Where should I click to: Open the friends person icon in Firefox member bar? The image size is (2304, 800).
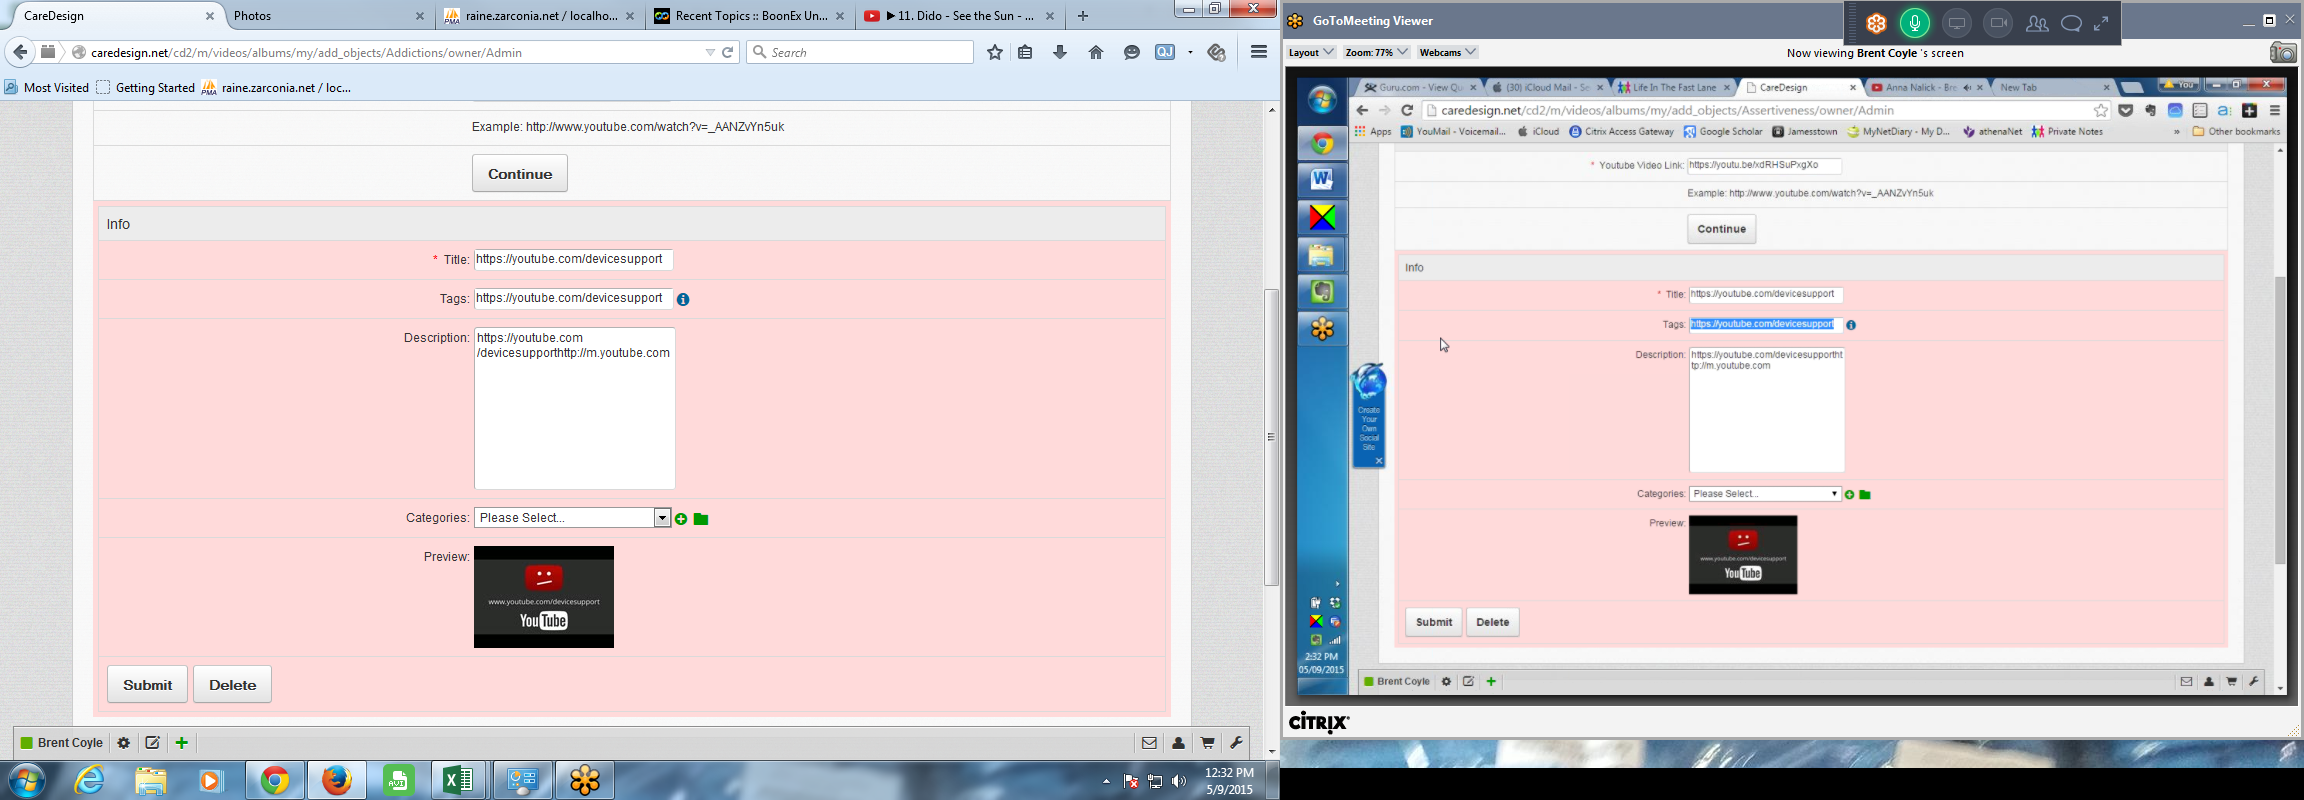pos(1178,743)
